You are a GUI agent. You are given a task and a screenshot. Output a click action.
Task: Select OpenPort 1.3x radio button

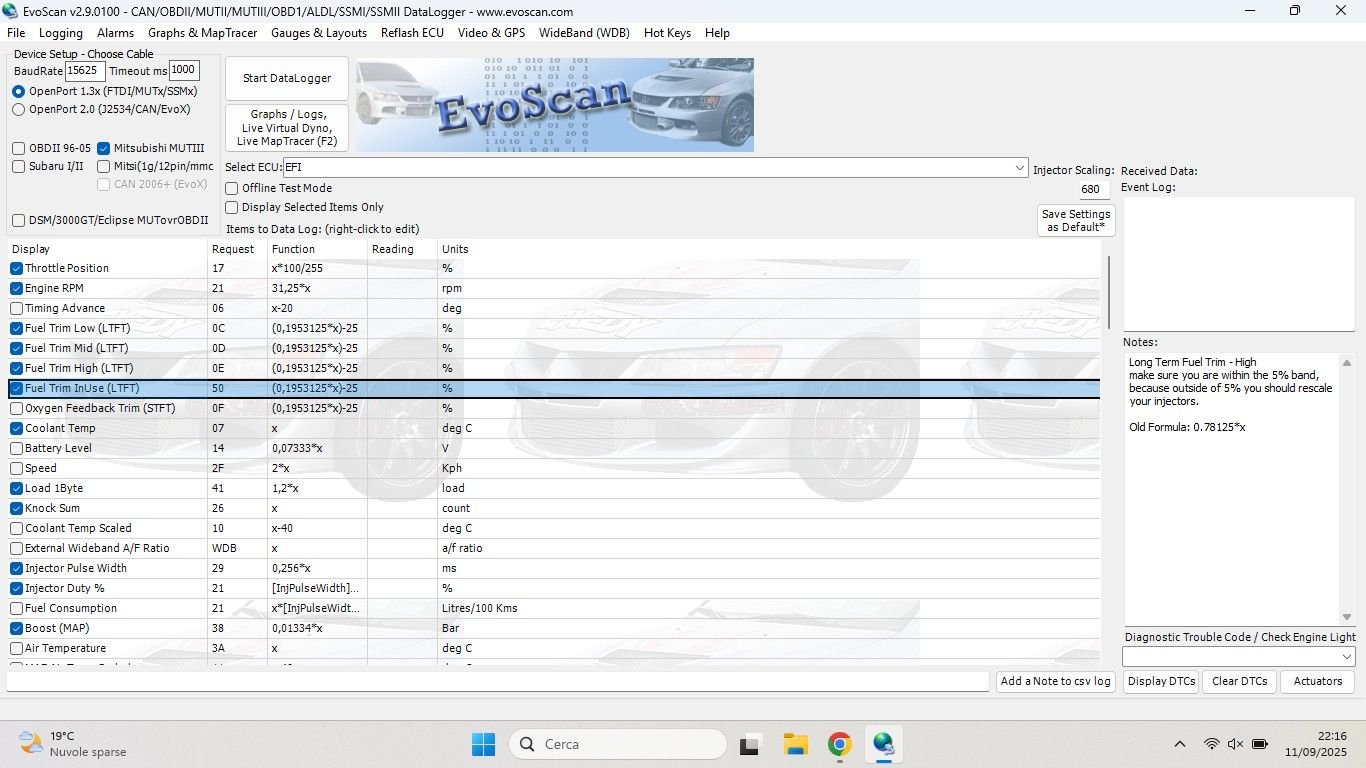pyautogui.click(x=19, y=91)
